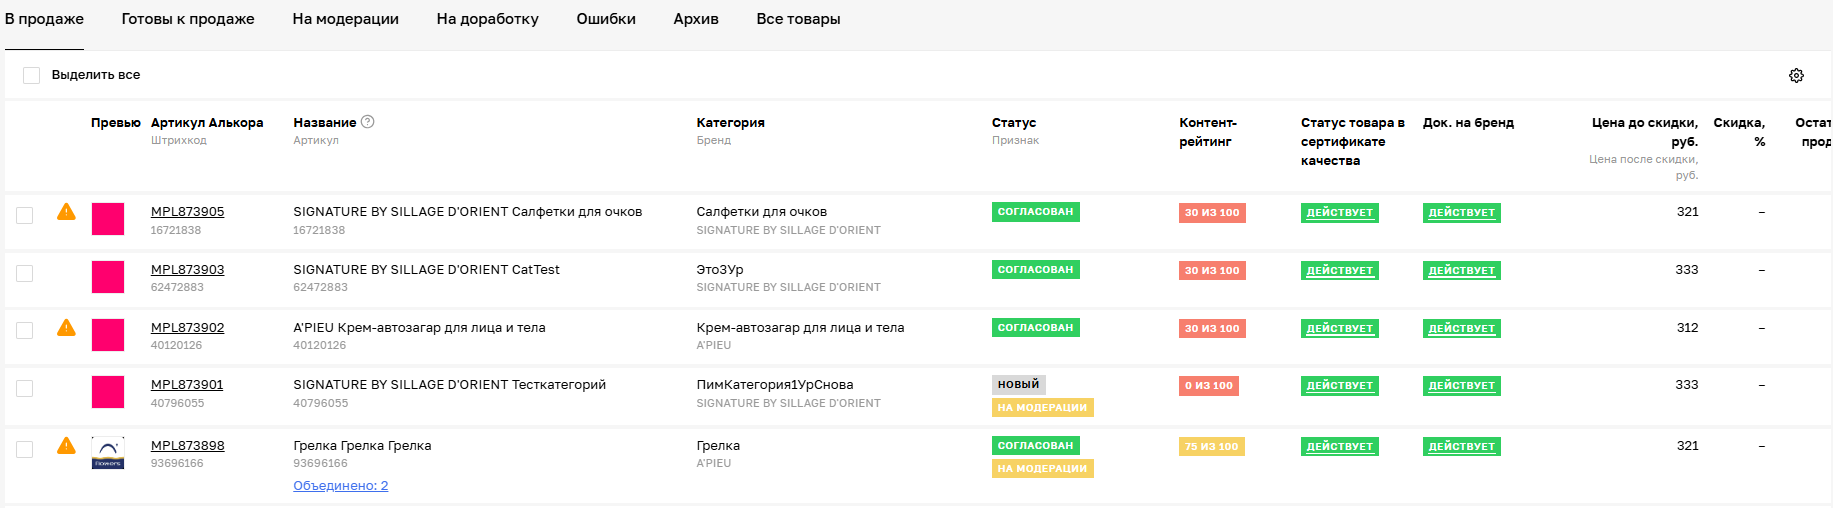1833x508 pixels.
Task: Click product name A'PIEU Крем-автозагар для лица и тела
Action: pos(419,327)
